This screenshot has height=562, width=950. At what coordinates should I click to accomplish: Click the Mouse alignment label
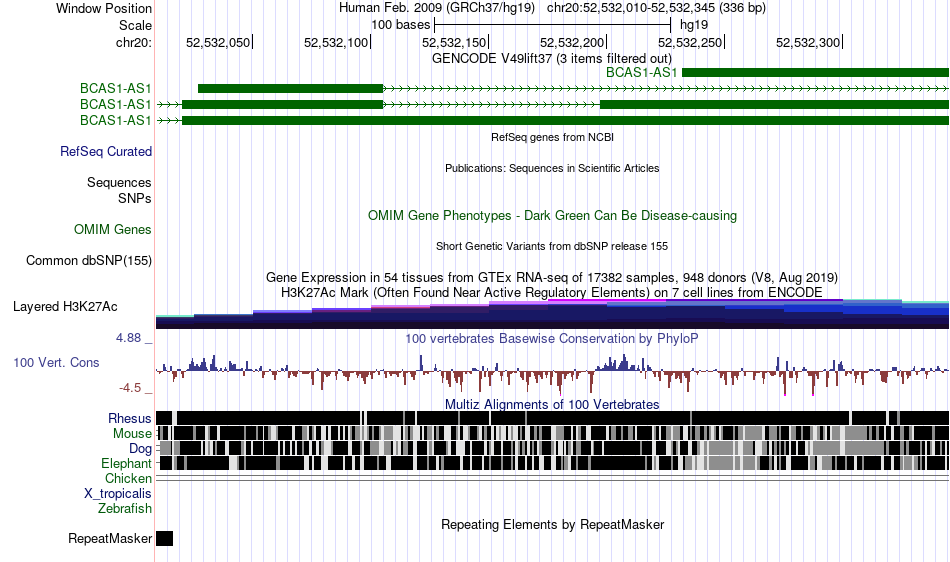132,434
